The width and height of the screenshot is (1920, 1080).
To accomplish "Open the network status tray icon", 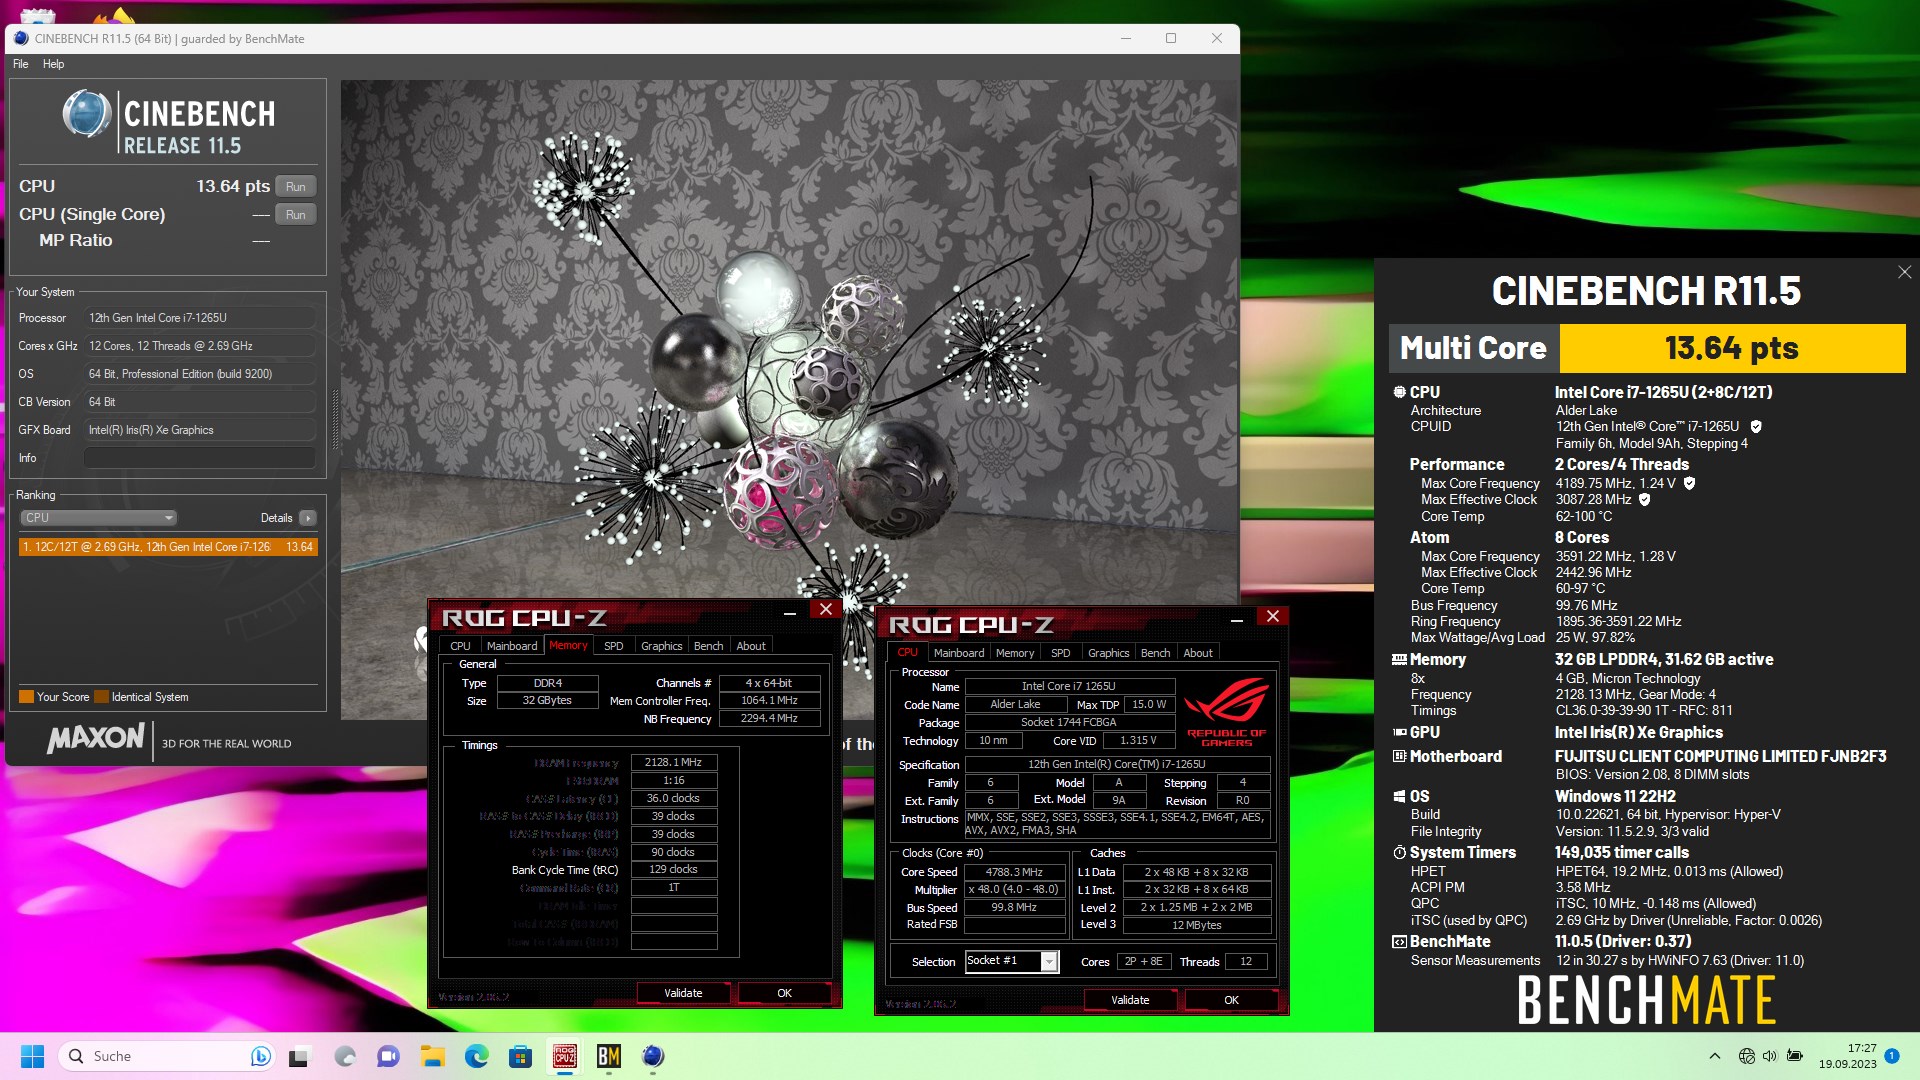I will pyautogui.click(x=1747, y=1056).
